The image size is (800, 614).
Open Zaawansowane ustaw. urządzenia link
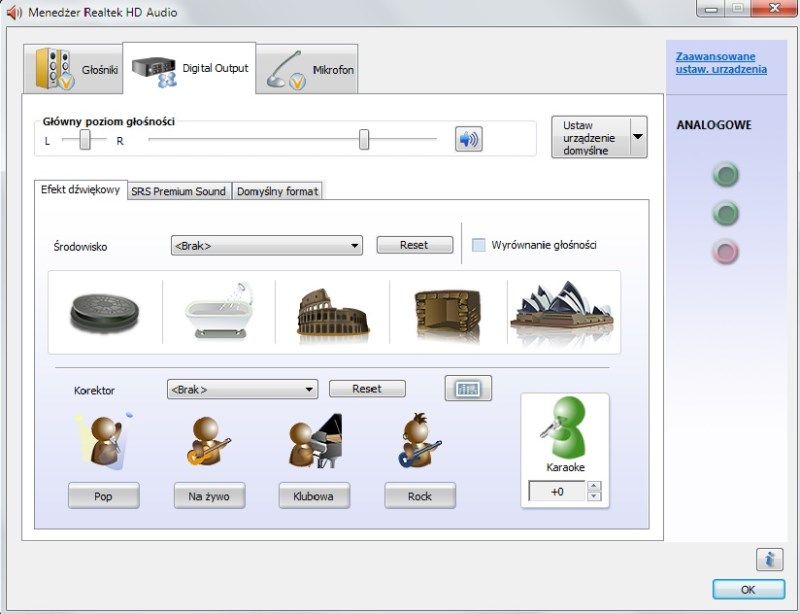[721, 63]
